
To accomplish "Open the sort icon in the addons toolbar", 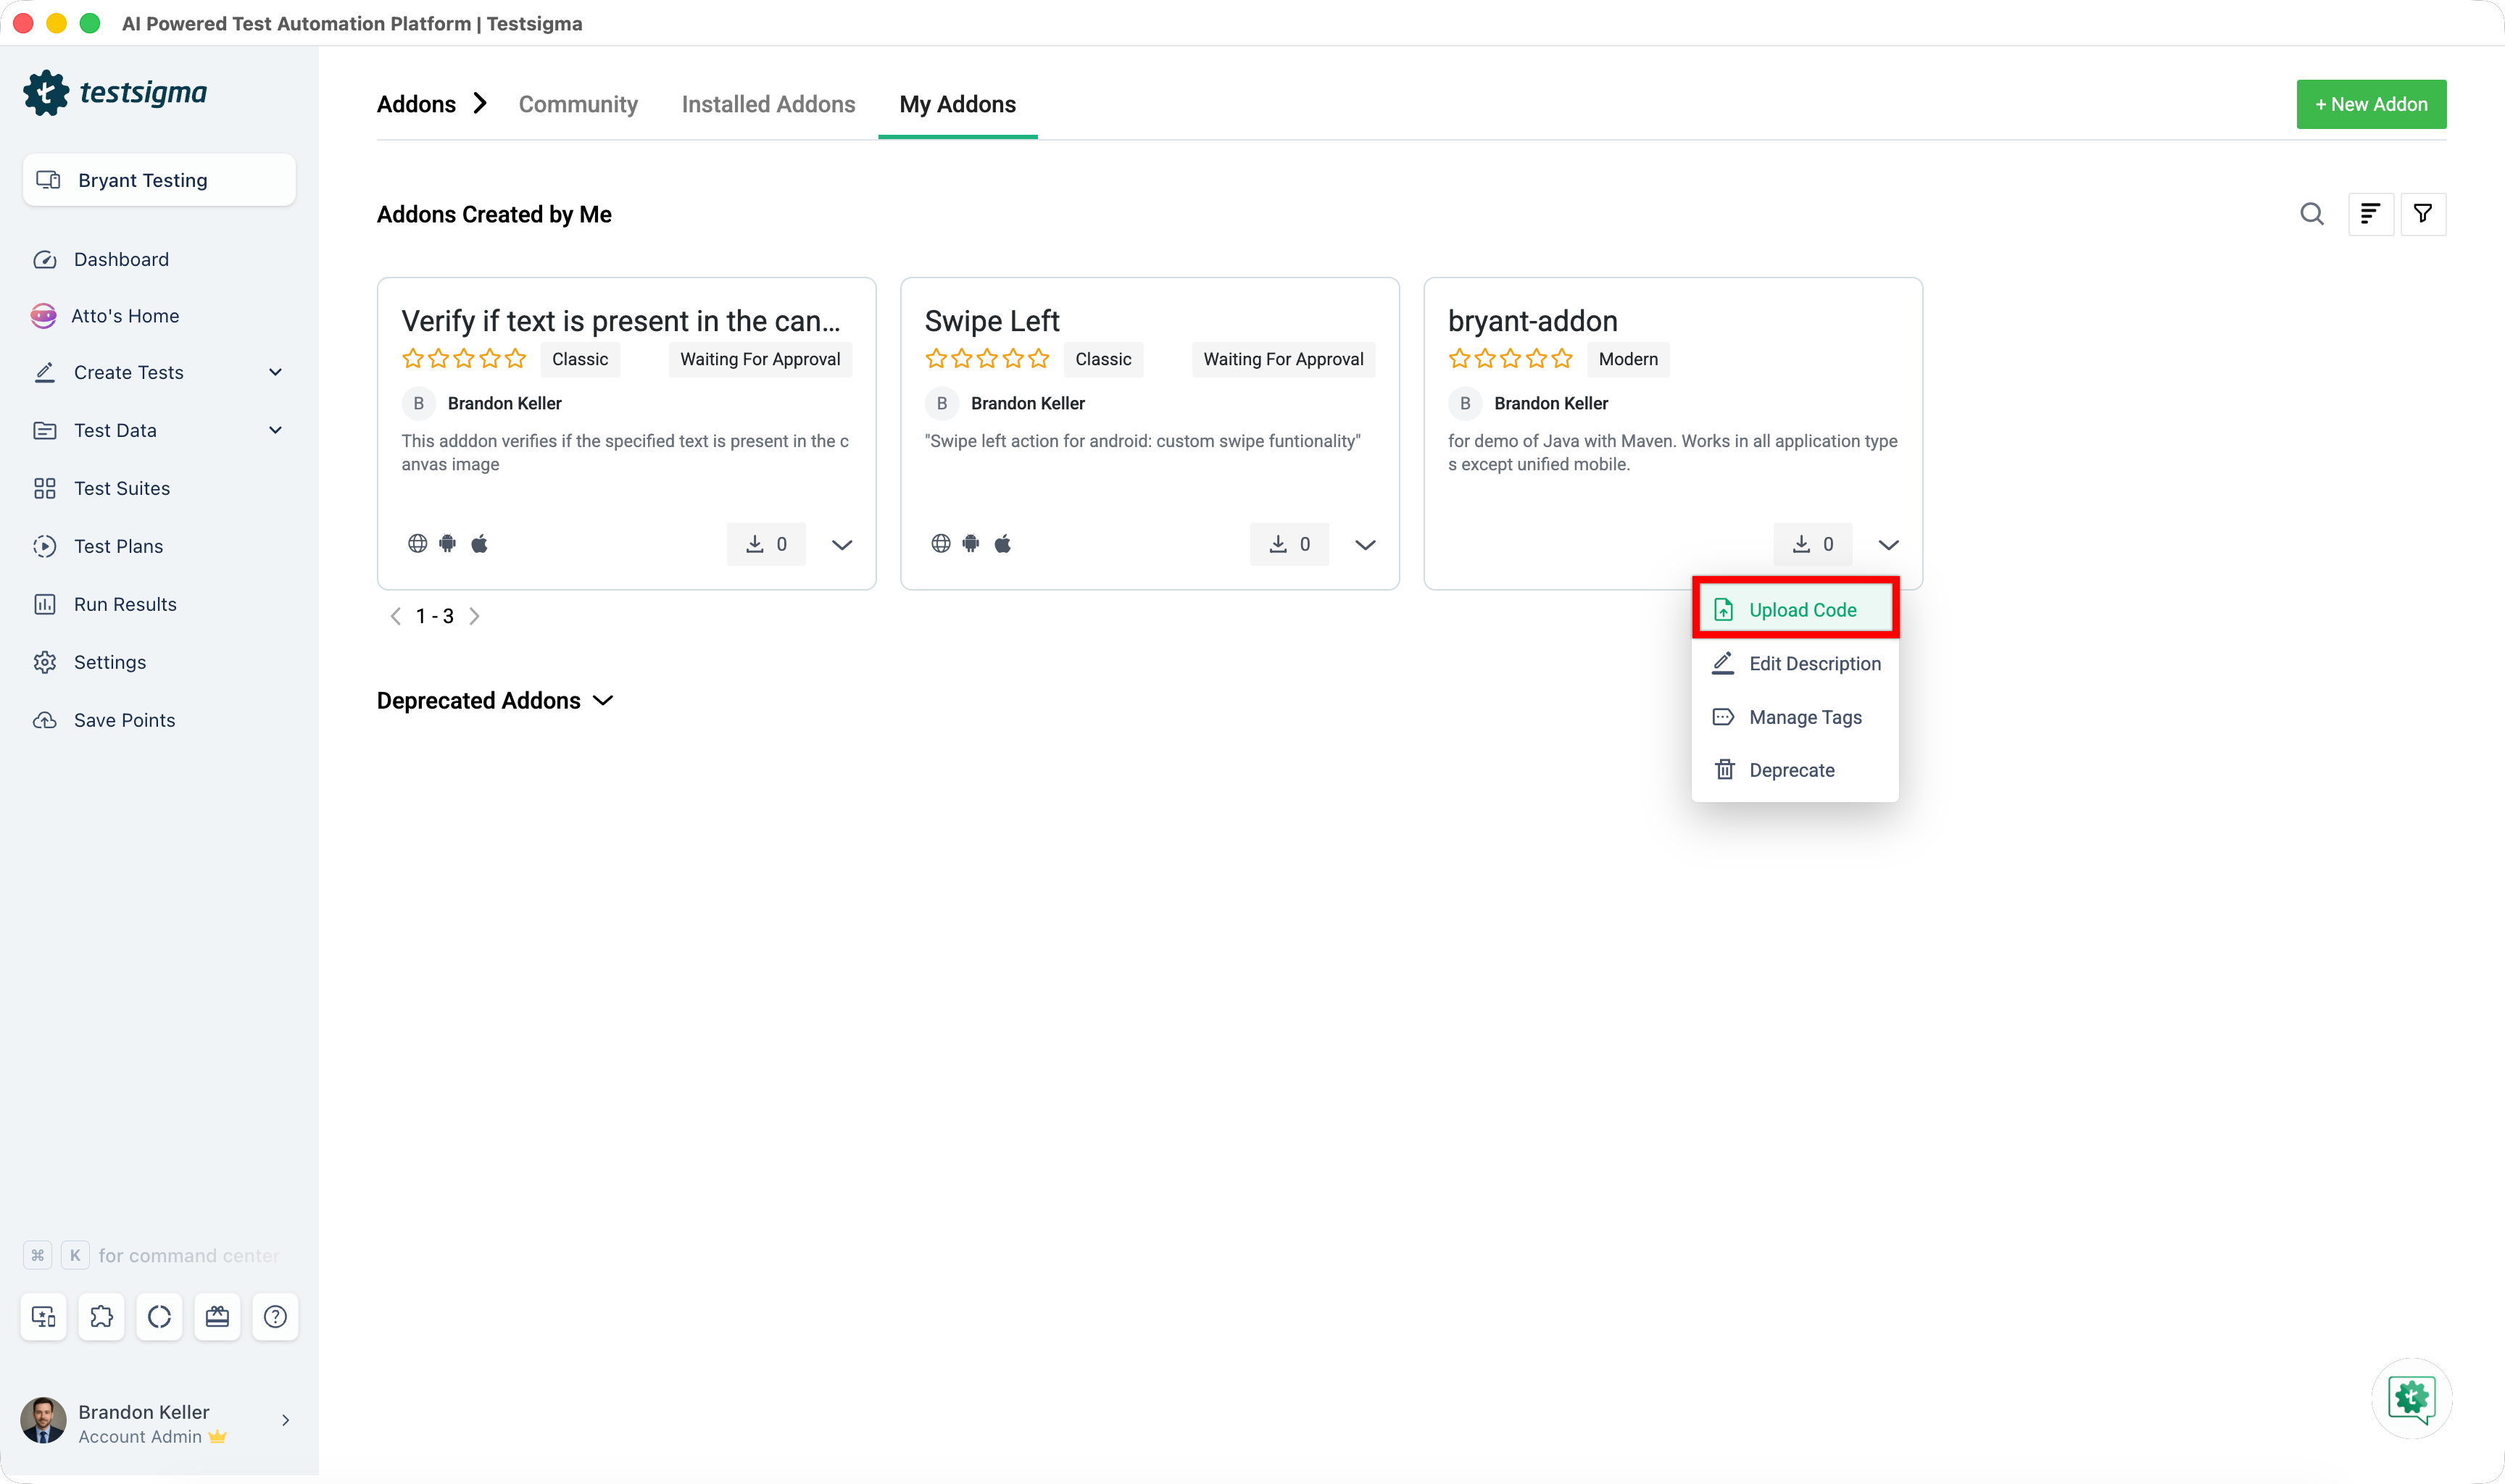I will click(2370, 214).
